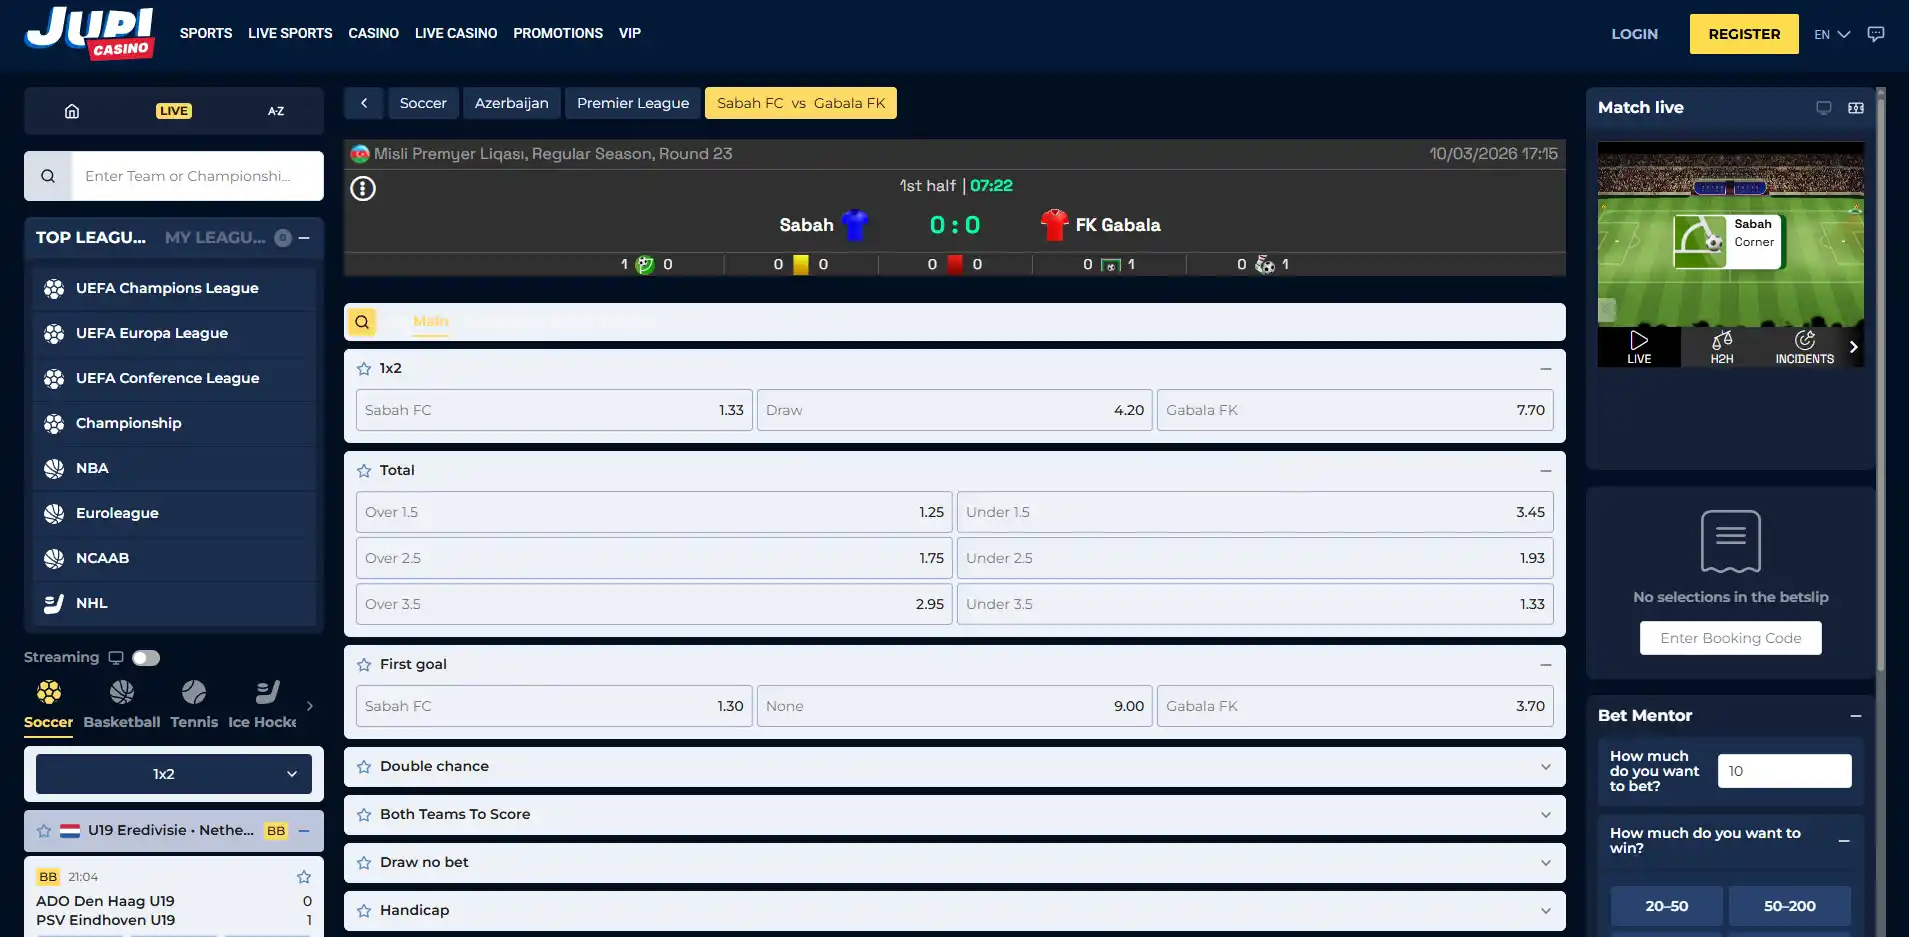
Task: Favorite the Double chance market star
Action: coord(364,766)
